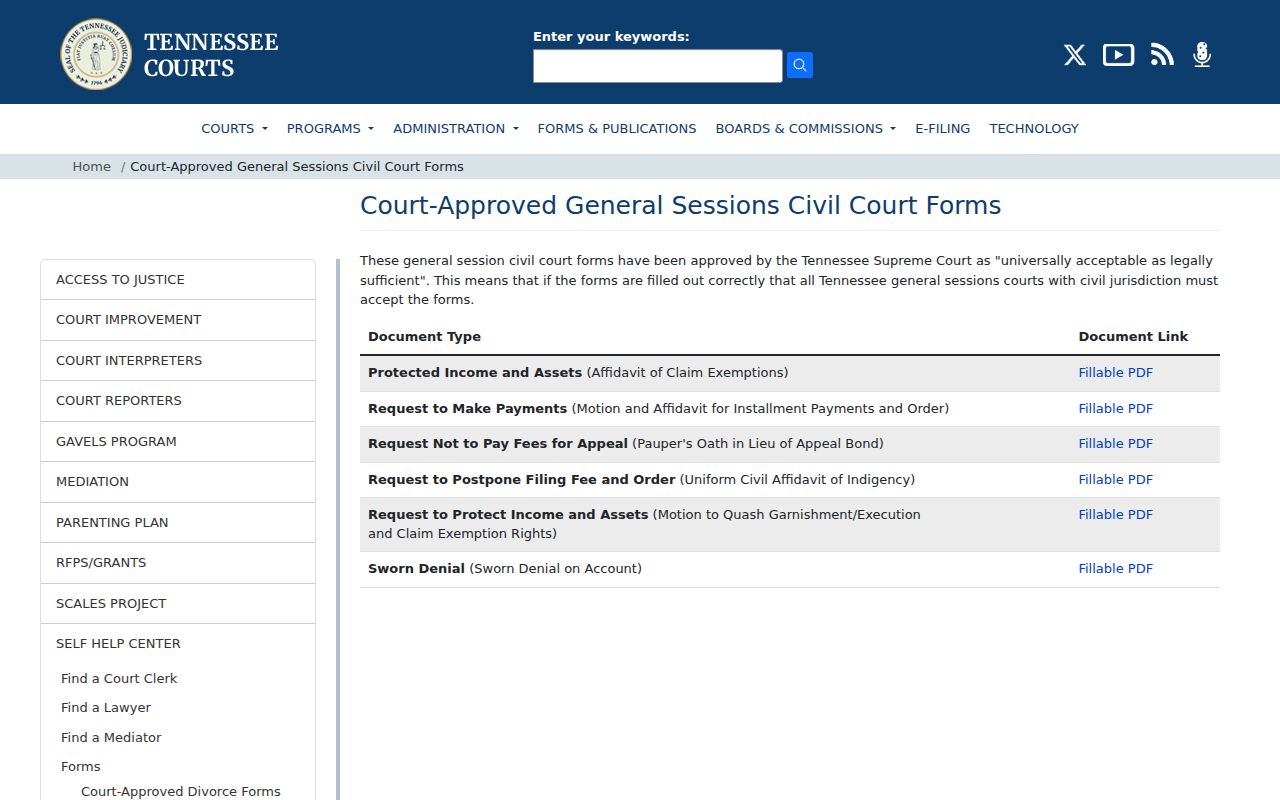Open Fillable PDF for Request to Make Payments
Viewport: 1280px width, 800px height.
(x=1115, y=409)
